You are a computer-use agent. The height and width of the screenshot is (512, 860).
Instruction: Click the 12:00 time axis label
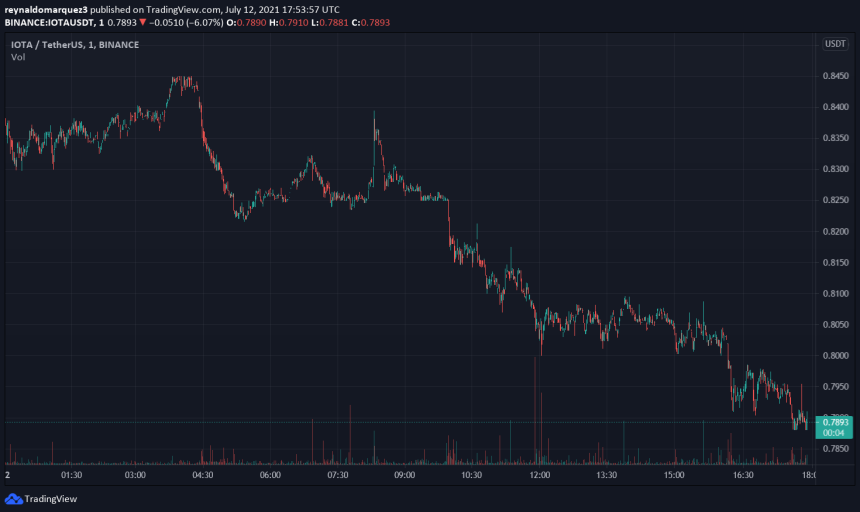click(x=539, y=475)
